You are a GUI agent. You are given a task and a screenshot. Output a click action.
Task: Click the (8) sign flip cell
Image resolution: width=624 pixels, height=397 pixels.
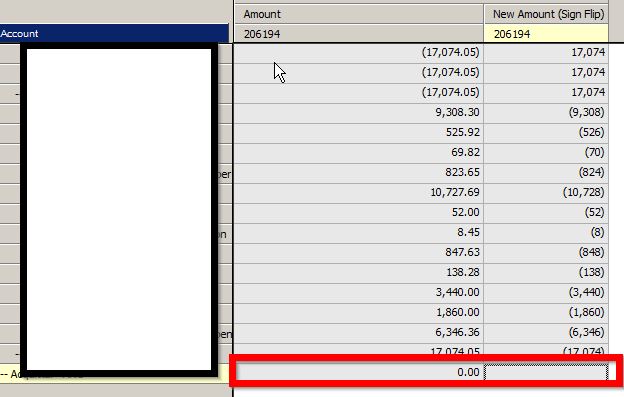click(546, 232)
